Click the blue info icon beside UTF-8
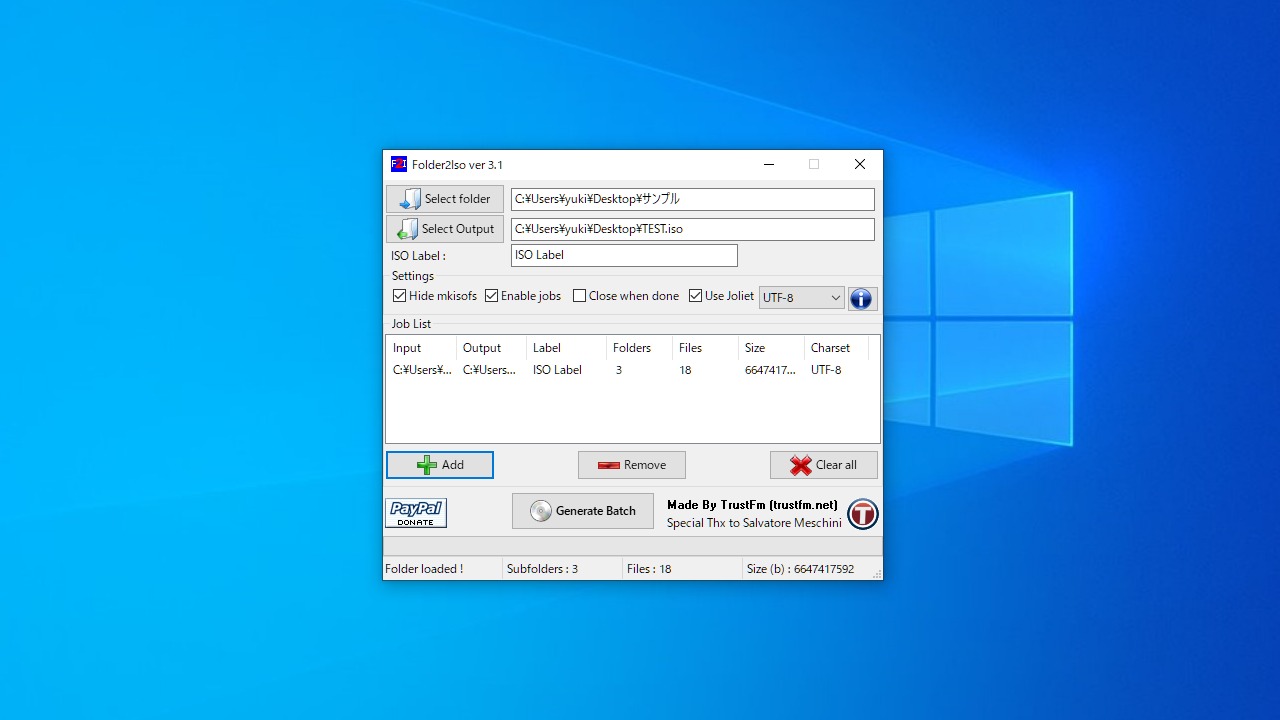1280x720 pixels. coord(862,298)
